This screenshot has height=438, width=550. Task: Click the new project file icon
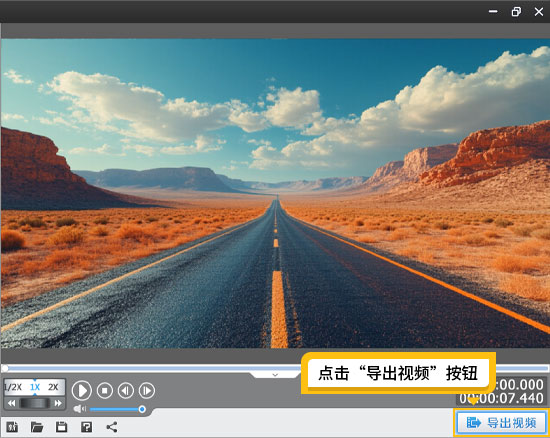coord(12,427)
